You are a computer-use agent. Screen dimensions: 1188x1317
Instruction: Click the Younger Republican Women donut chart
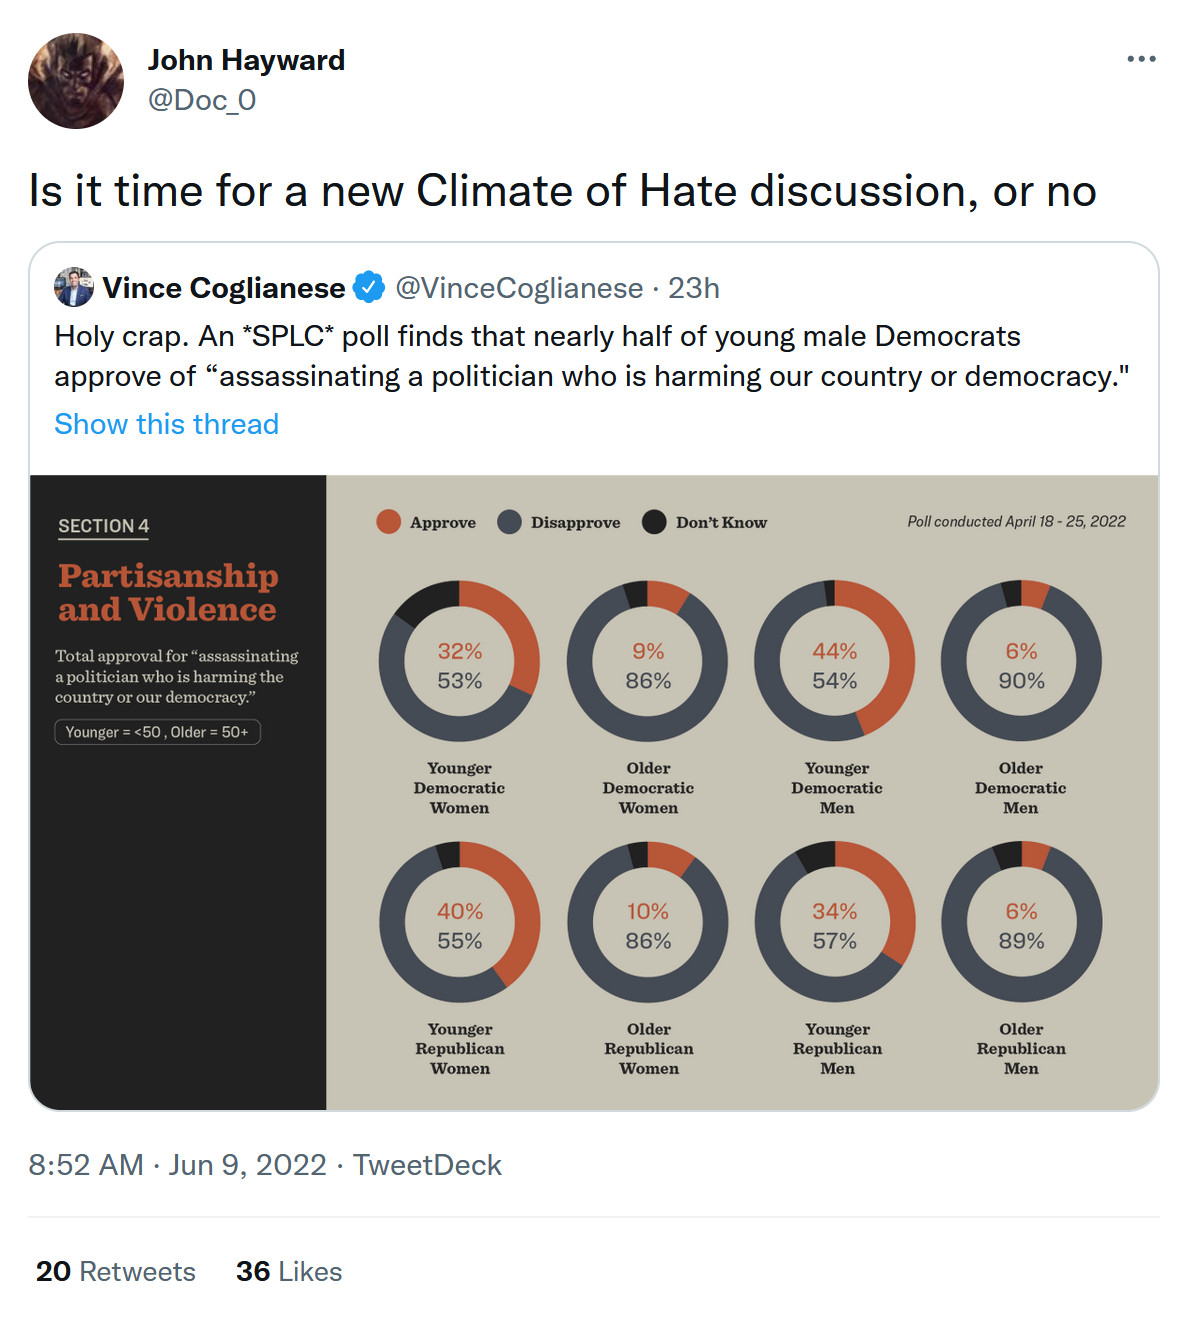pos(459,922)
